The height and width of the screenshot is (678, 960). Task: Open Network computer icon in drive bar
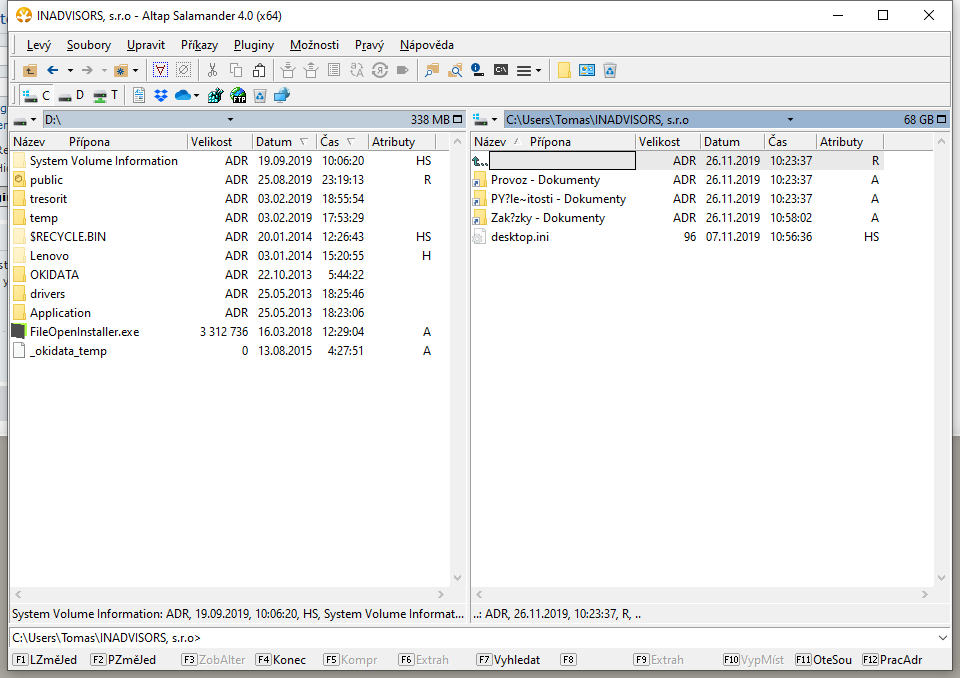(282, 96)
